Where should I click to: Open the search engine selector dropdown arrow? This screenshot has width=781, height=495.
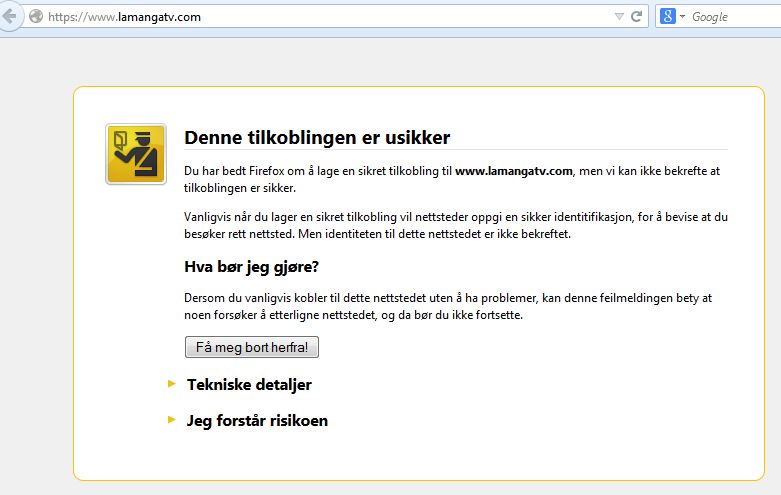682,16
